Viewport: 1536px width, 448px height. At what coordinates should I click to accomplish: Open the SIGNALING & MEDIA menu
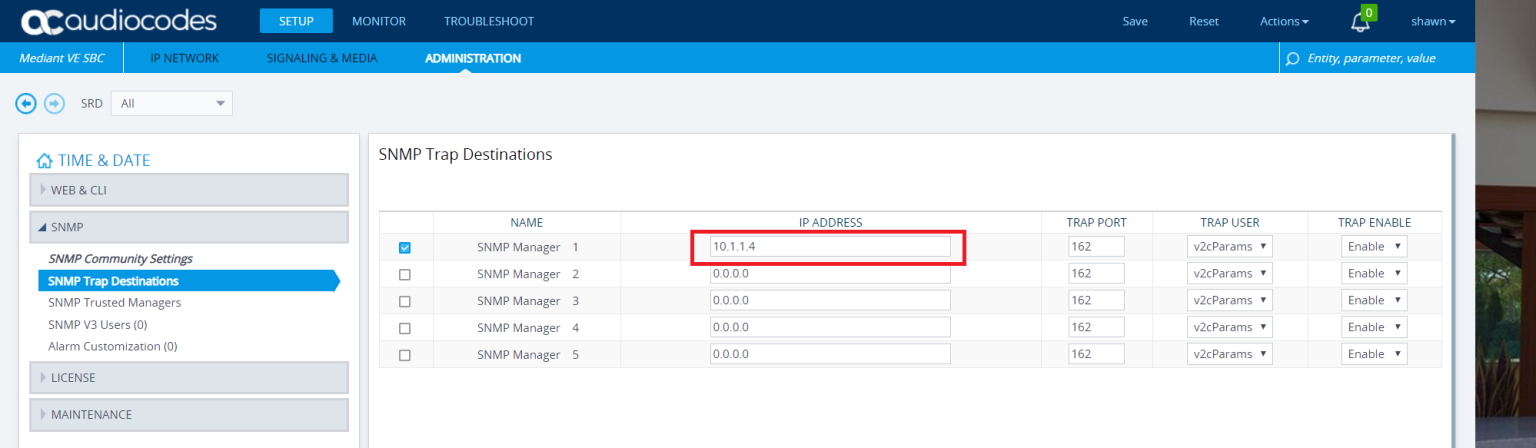(x=322, y=58)
